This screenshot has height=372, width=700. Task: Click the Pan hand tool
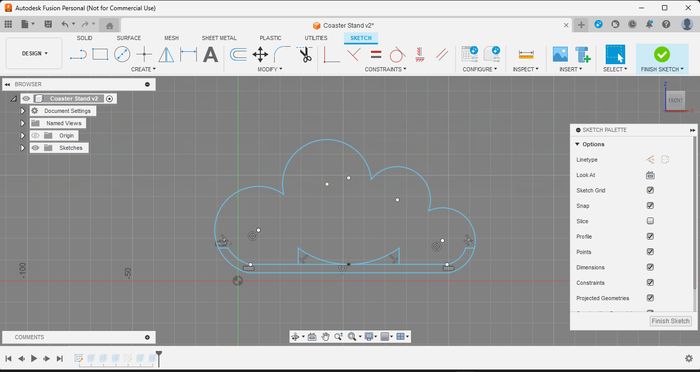tap(325, 337)
